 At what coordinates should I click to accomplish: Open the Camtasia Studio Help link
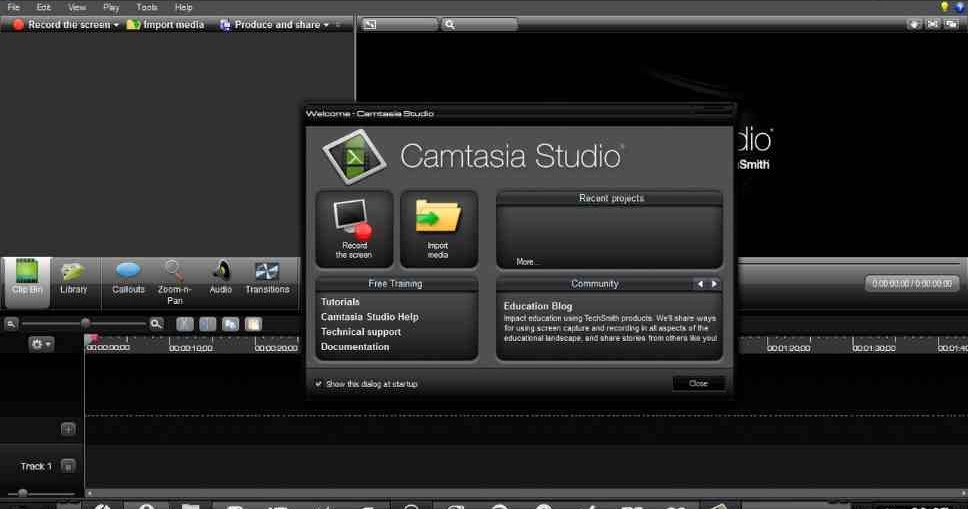(x=369, y=316)
